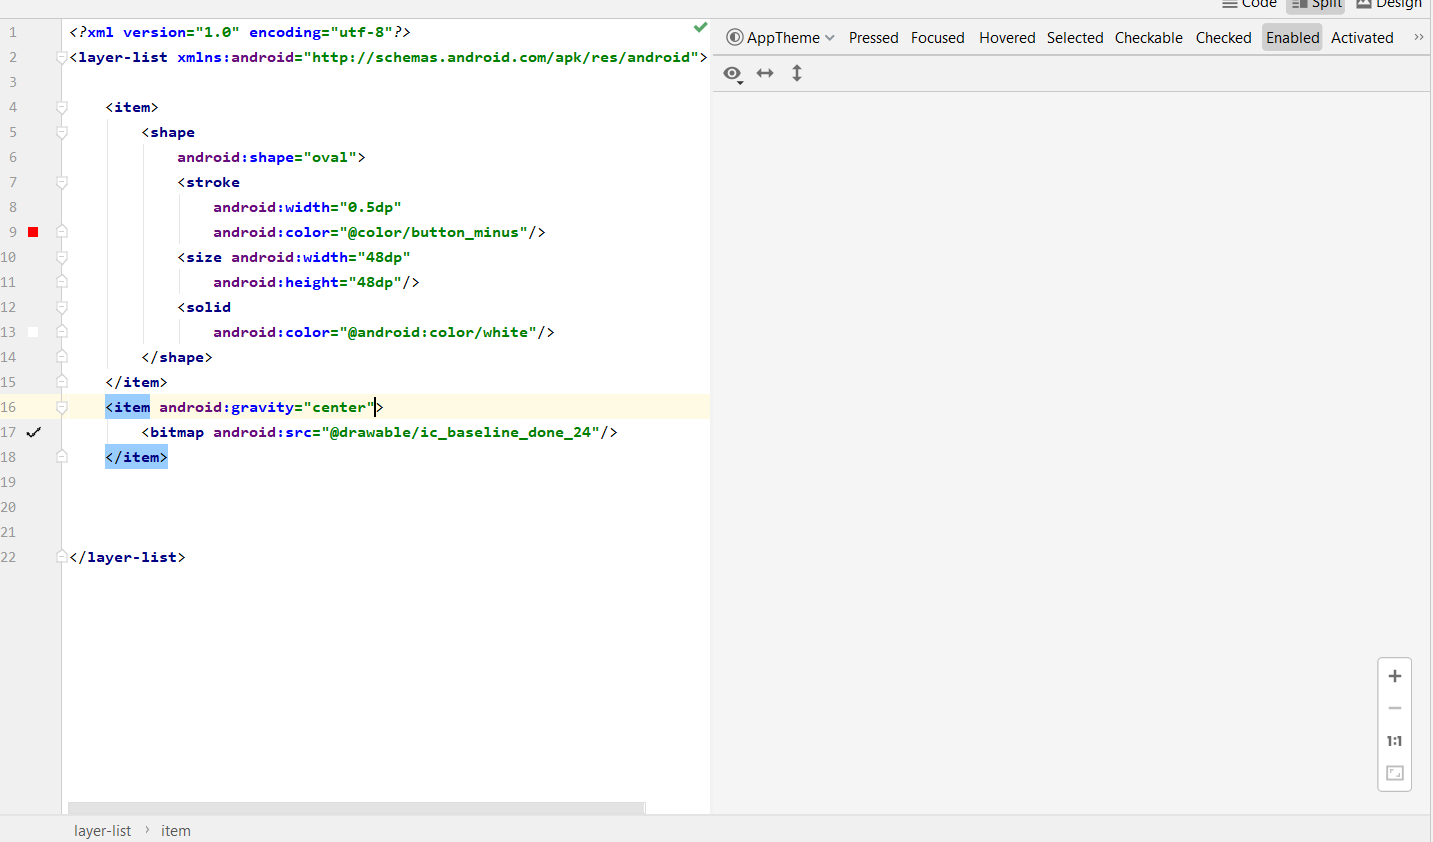Show more state options via double chevron

(x=1418, y=37)
